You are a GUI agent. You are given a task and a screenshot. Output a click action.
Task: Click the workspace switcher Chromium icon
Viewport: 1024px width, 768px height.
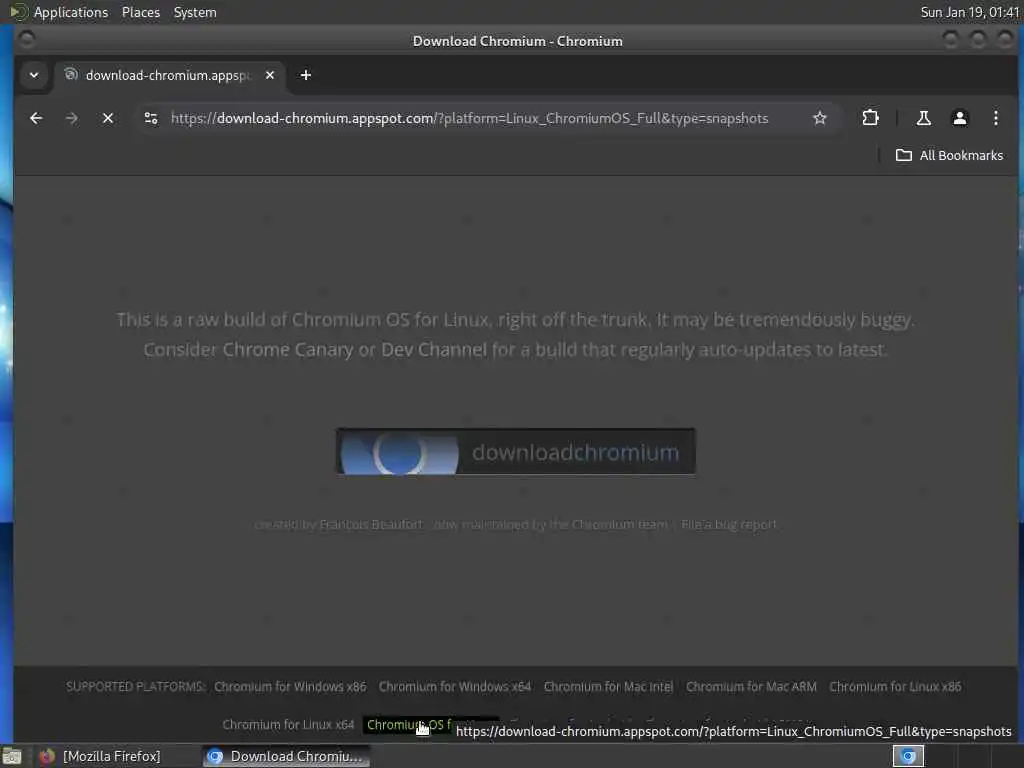point(908,756)
